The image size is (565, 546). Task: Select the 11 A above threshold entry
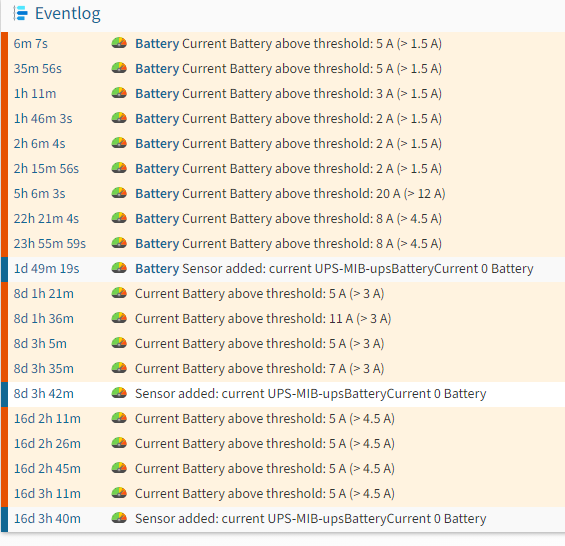pyautogui.click(x=283, y=319)
